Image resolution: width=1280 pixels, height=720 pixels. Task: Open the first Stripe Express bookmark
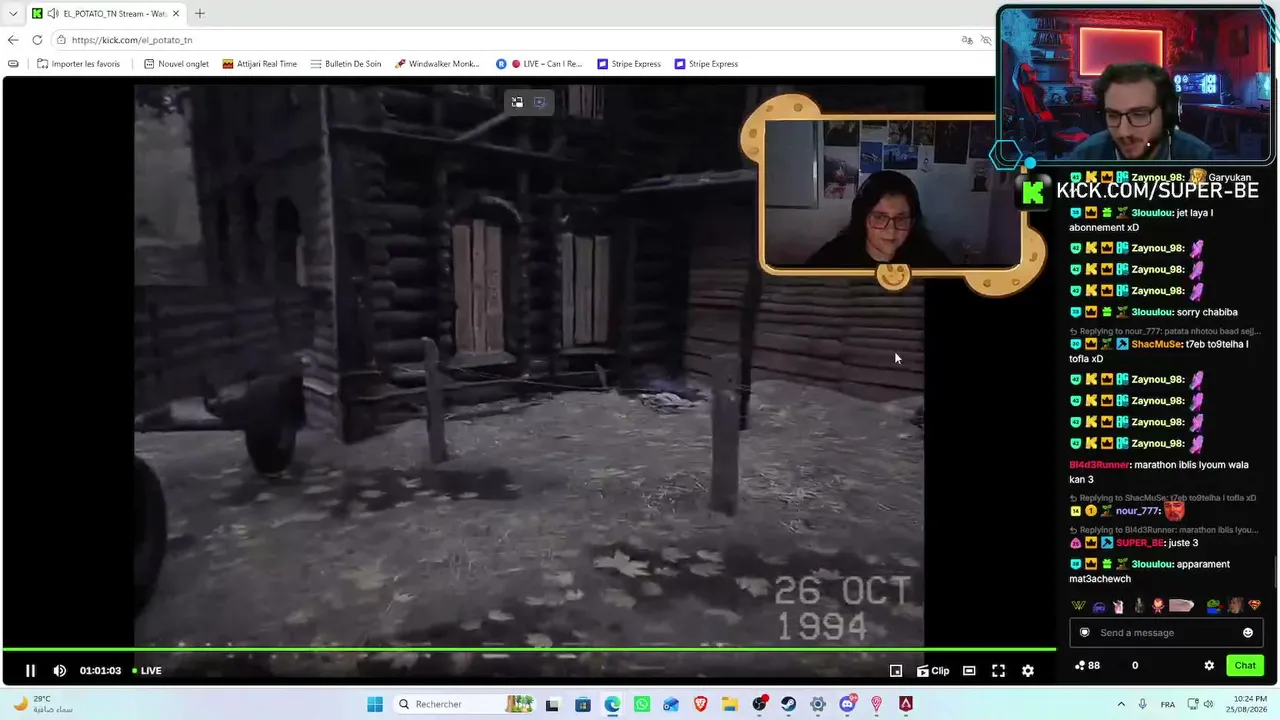[x=629, y=64]
